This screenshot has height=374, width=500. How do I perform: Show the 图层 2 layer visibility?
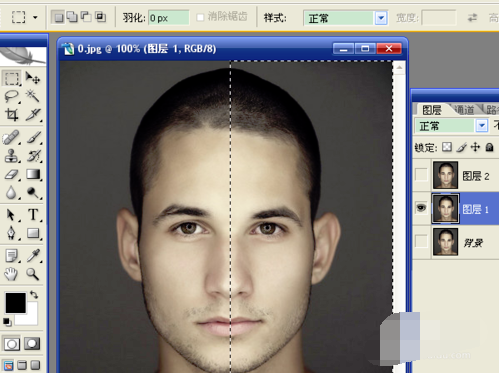(x=421, y=175)
